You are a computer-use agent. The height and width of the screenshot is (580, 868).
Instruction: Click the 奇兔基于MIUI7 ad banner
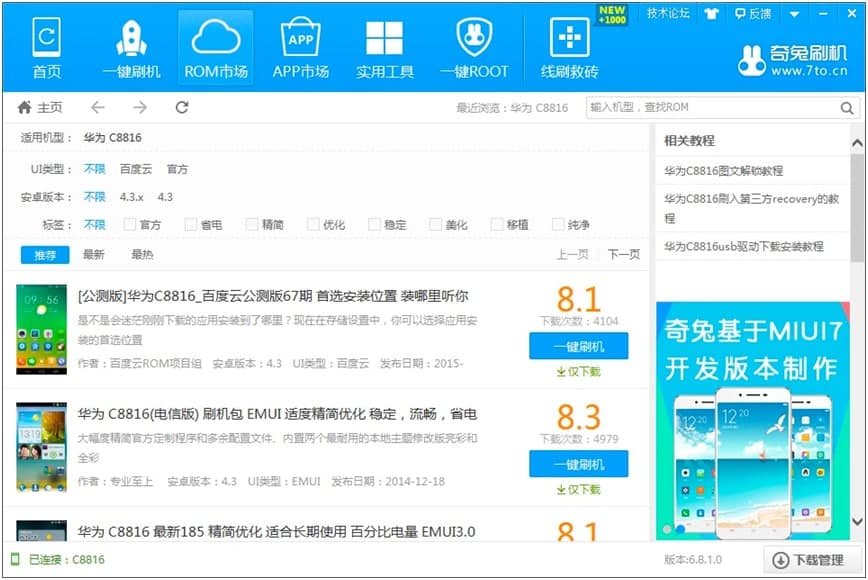click(x=753, y=421)
